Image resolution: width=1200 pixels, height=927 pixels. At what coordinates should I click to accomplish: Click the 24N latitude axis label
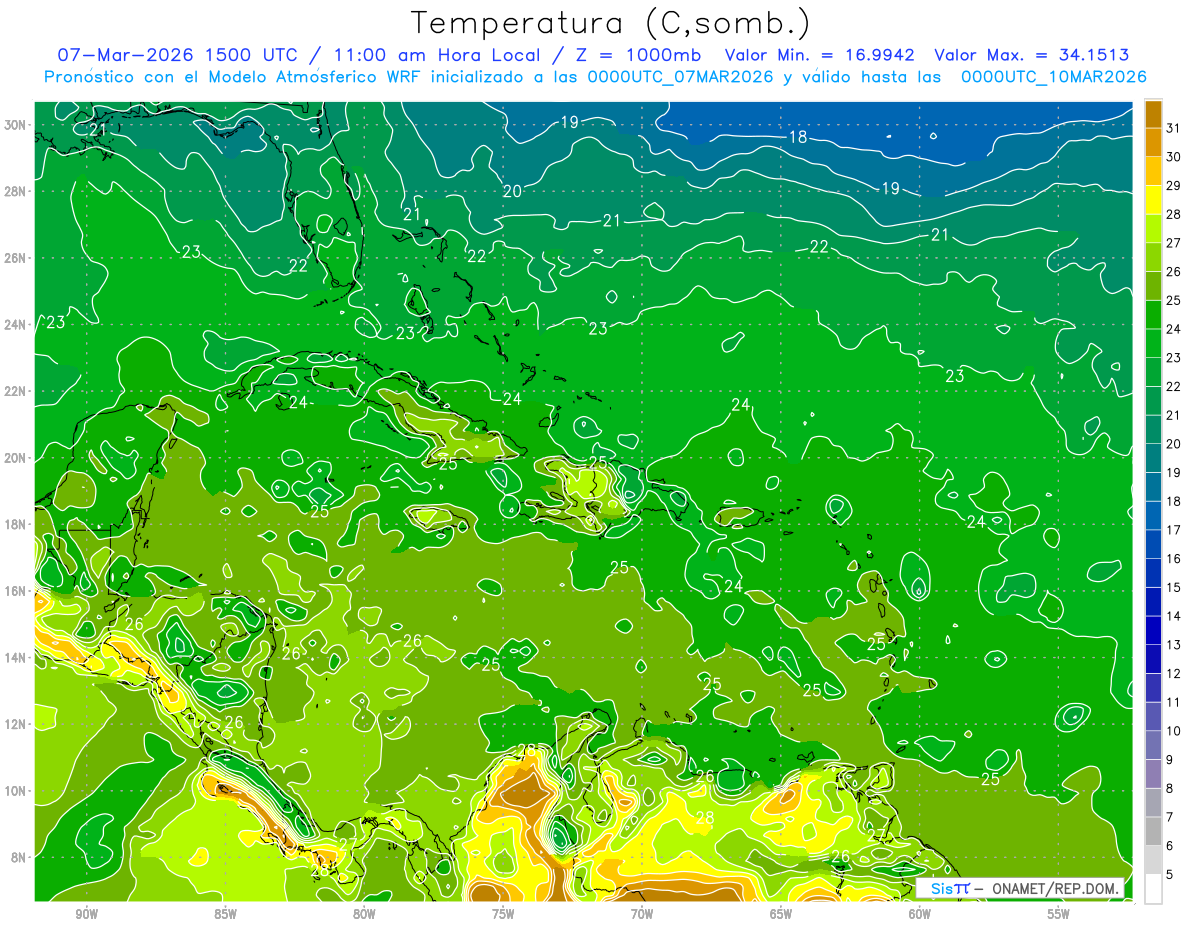click(x=15, y=324)
